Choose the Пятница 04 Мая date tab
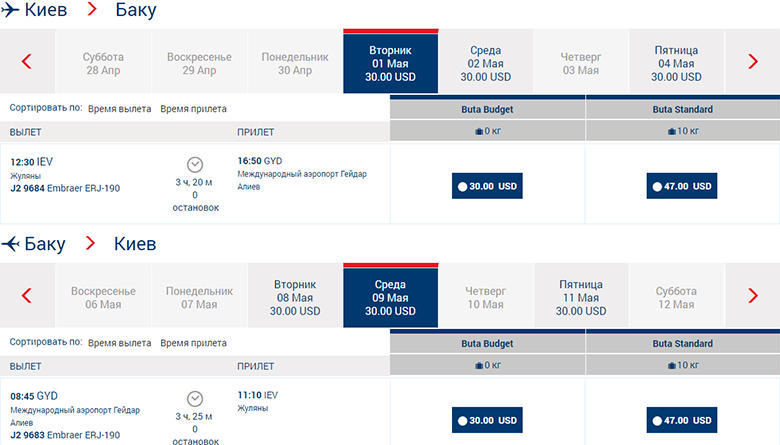Image resolution: width=780 pixels, height=445 pixels. coord(676,63)
